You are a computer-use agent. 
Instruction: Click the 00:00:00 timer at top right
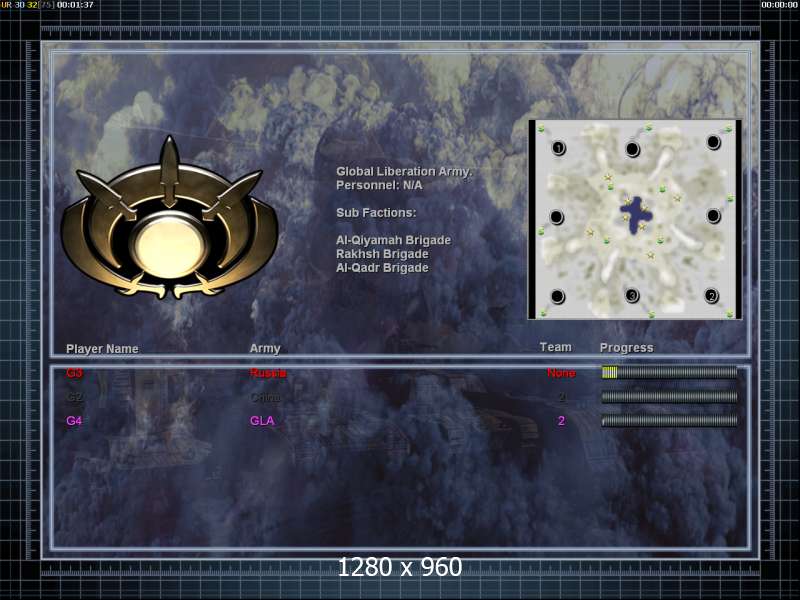click(x=779, y=5)
